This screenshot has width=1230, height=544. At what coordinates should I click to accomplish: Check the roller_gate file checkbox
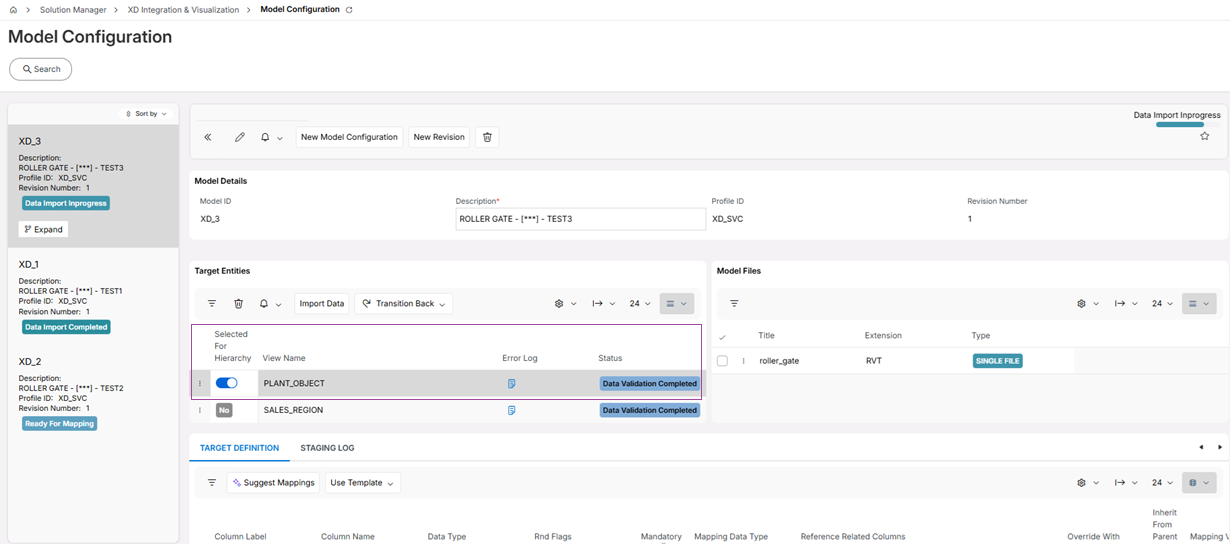(722, 361)
